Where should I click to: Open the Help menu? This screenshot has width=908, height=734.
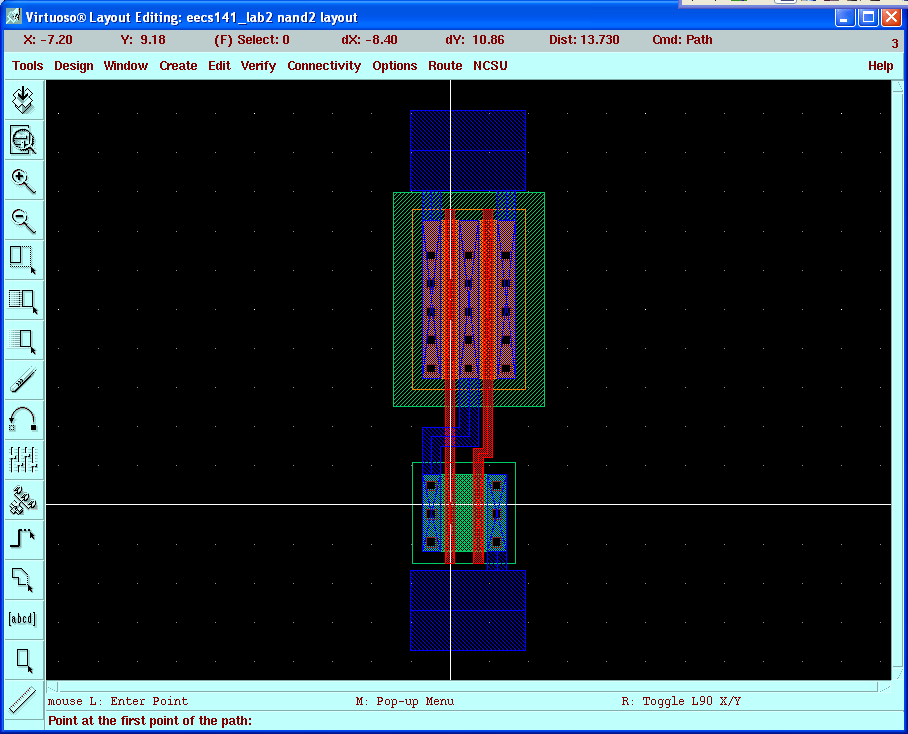880,66
